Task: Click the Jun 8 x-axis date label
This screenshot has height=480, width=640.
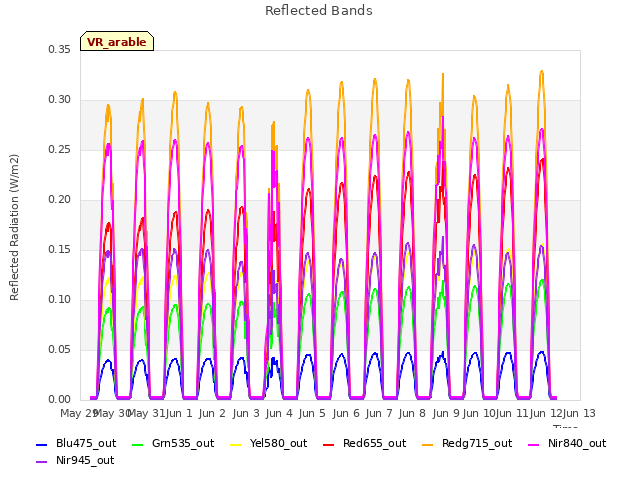Action: (412, 413)
